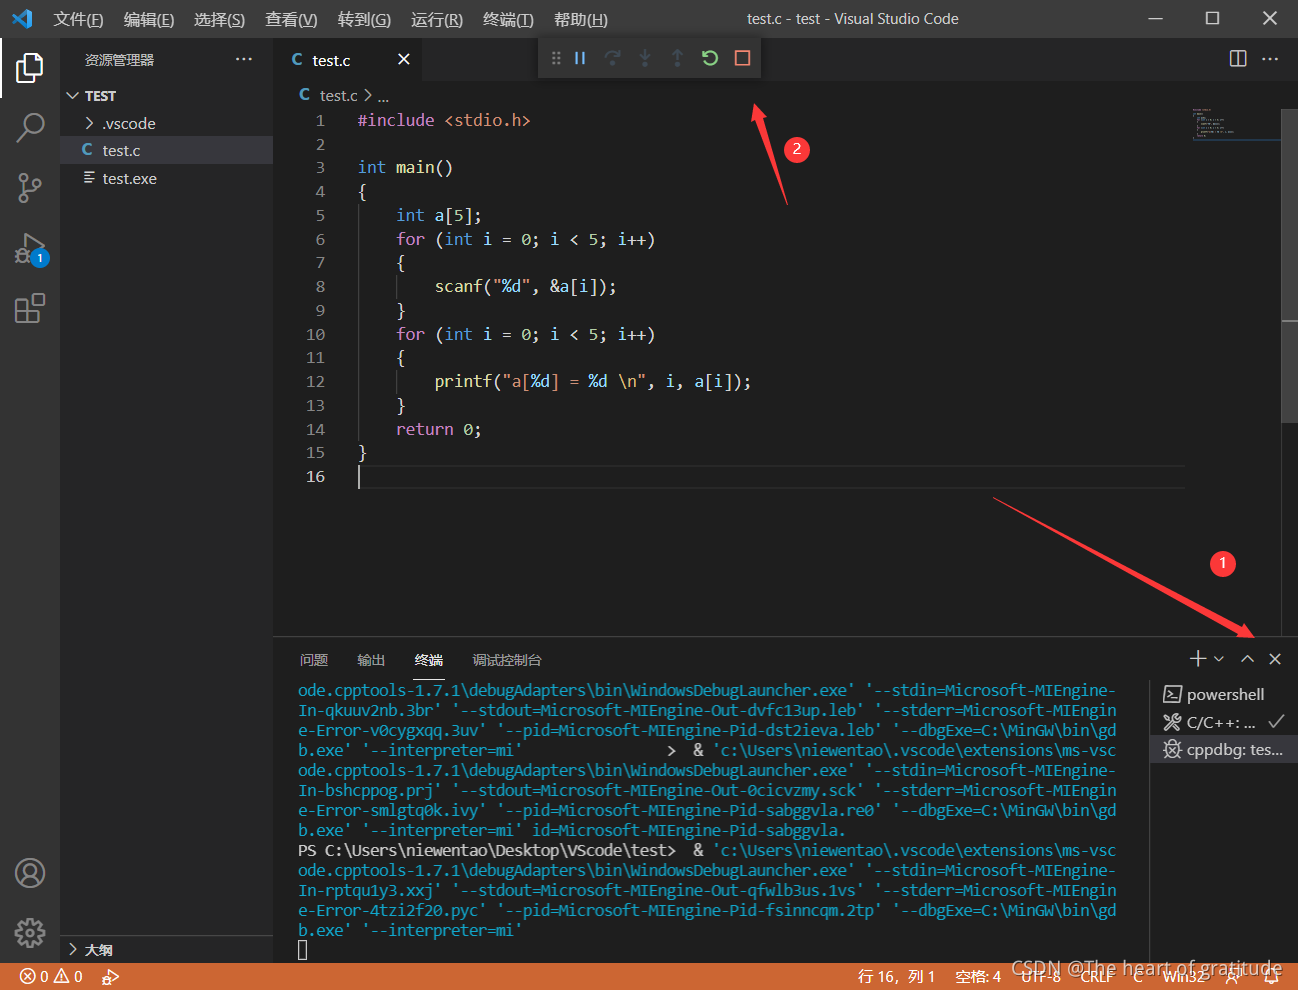Open test.exe in the file explorer
The width and height of the screenshot is (1298, 990).
point(166,178)
